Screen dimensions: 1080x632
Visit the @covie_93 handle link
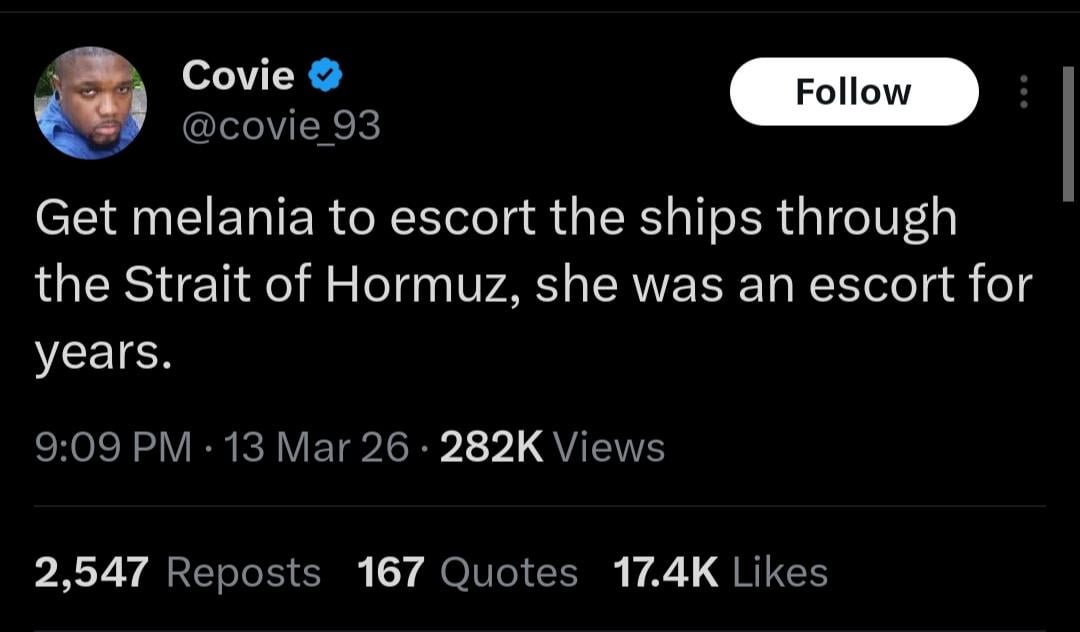[281, 126]
